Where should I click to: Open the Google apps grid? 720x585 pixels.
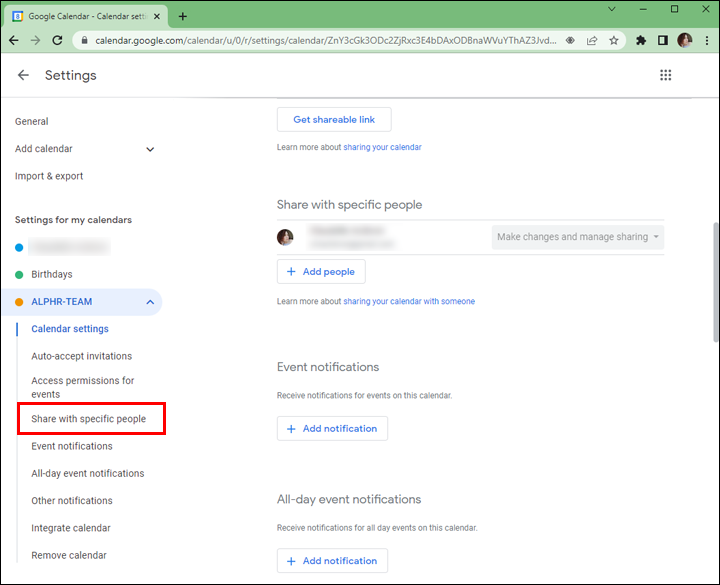(x=666, y=75)
